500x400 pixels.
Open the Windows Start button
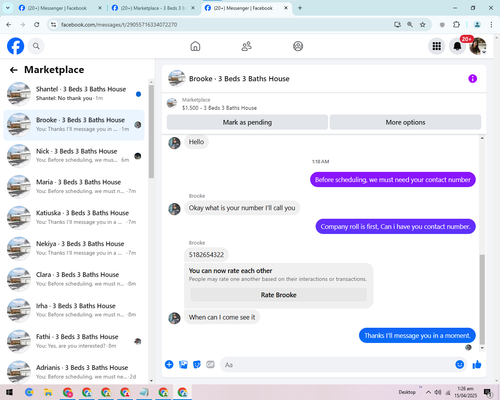click(x=9, y=392)
